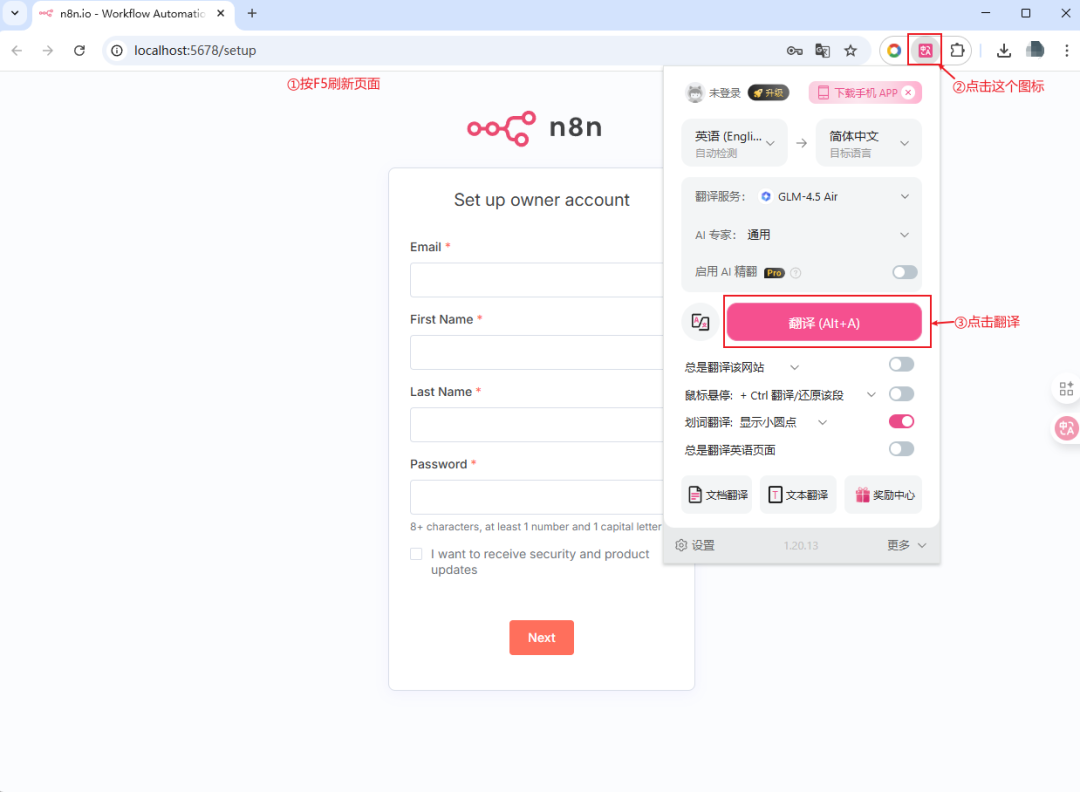Open a new browser tab
Viewport: 1080px width, 792px height.
pyautogui.click(x=252, y=13)
